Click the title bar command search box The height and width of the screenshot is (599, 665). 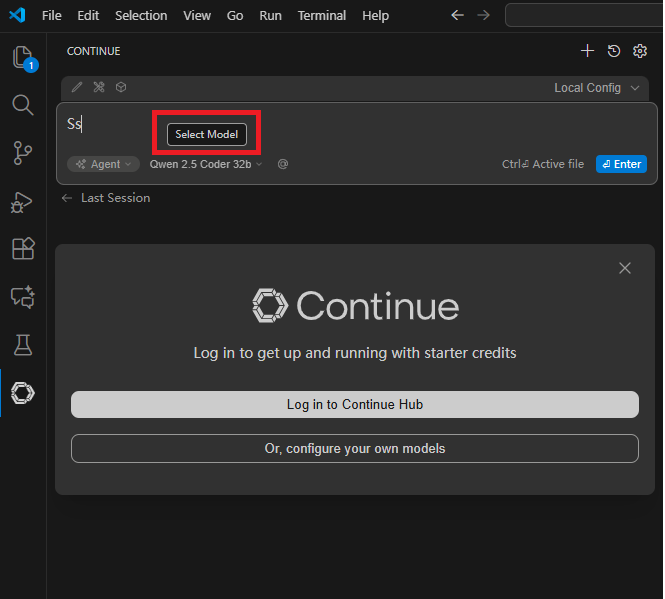[585, 15]
